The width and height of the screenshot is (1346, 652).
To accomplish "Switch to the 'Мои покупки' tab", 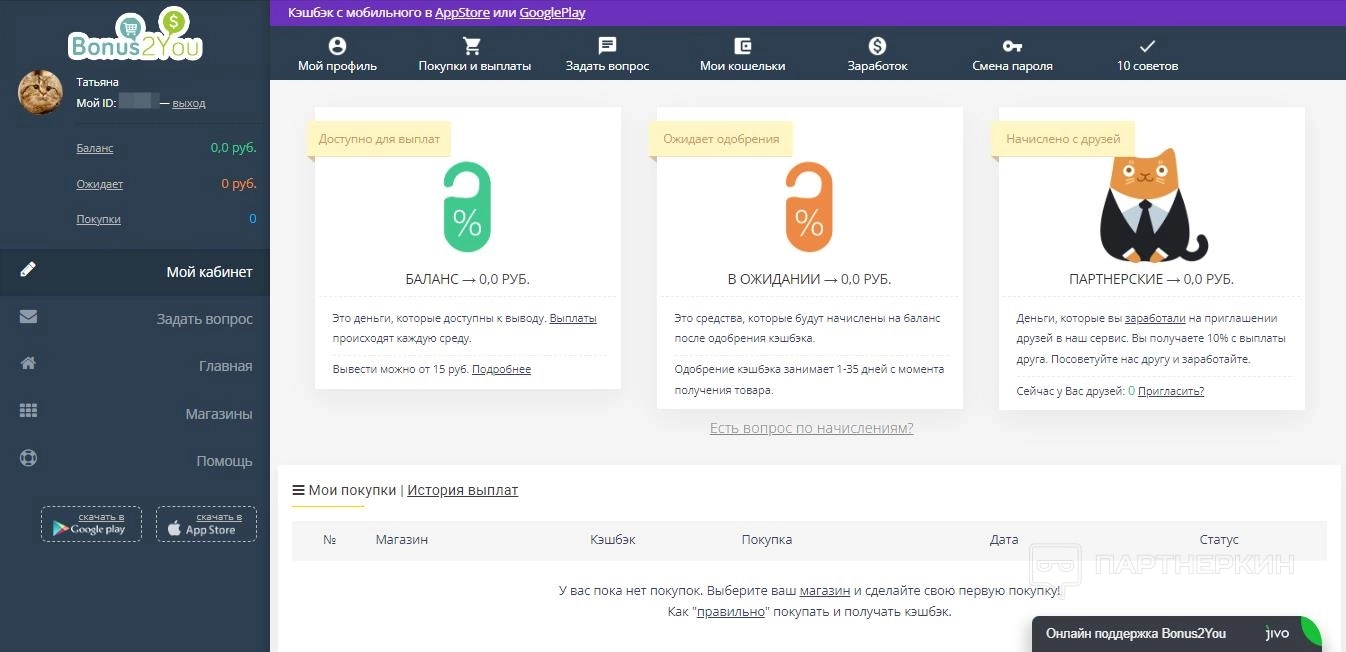I will 353,490.
